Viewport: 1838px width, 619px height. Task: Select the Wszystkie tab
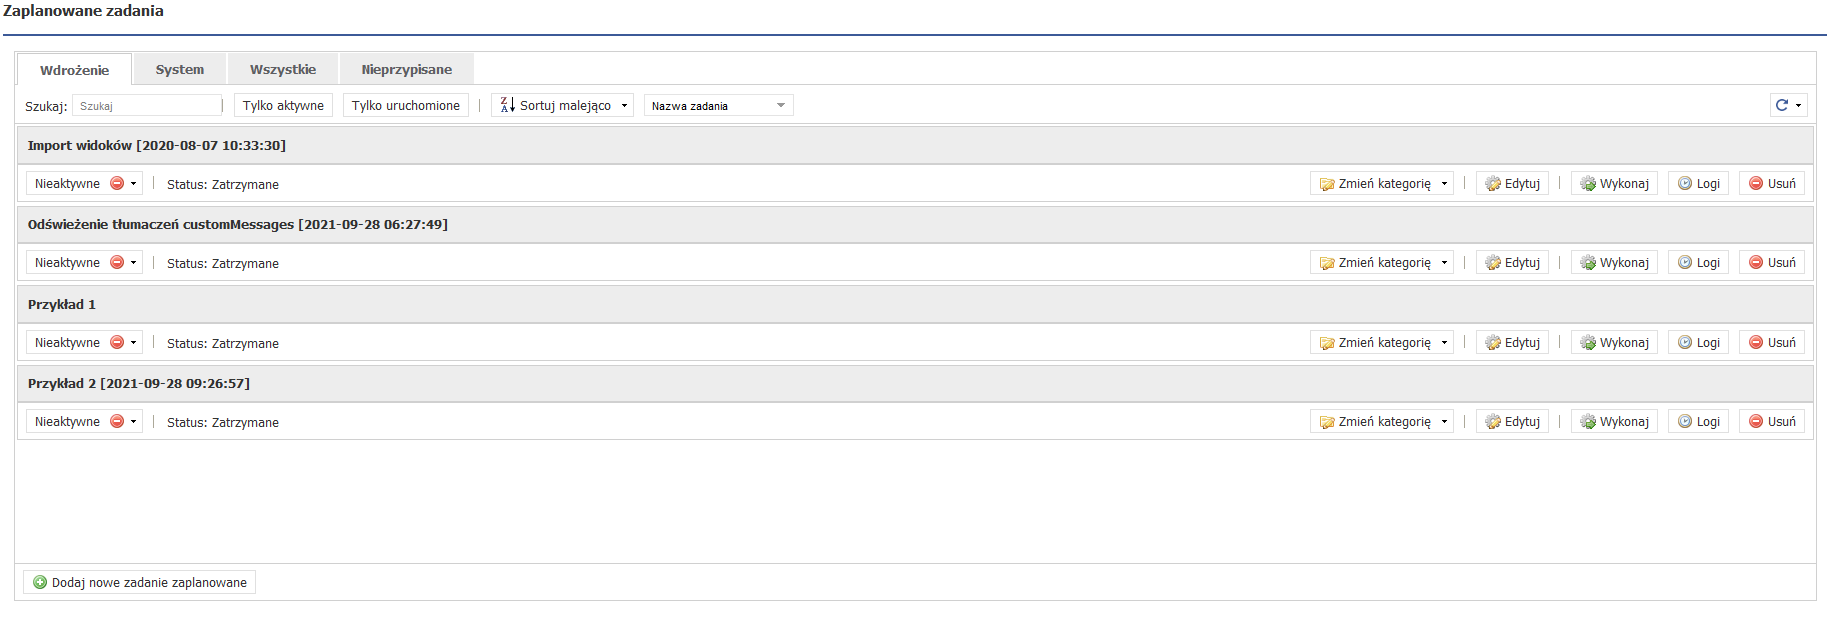[283, 69]
